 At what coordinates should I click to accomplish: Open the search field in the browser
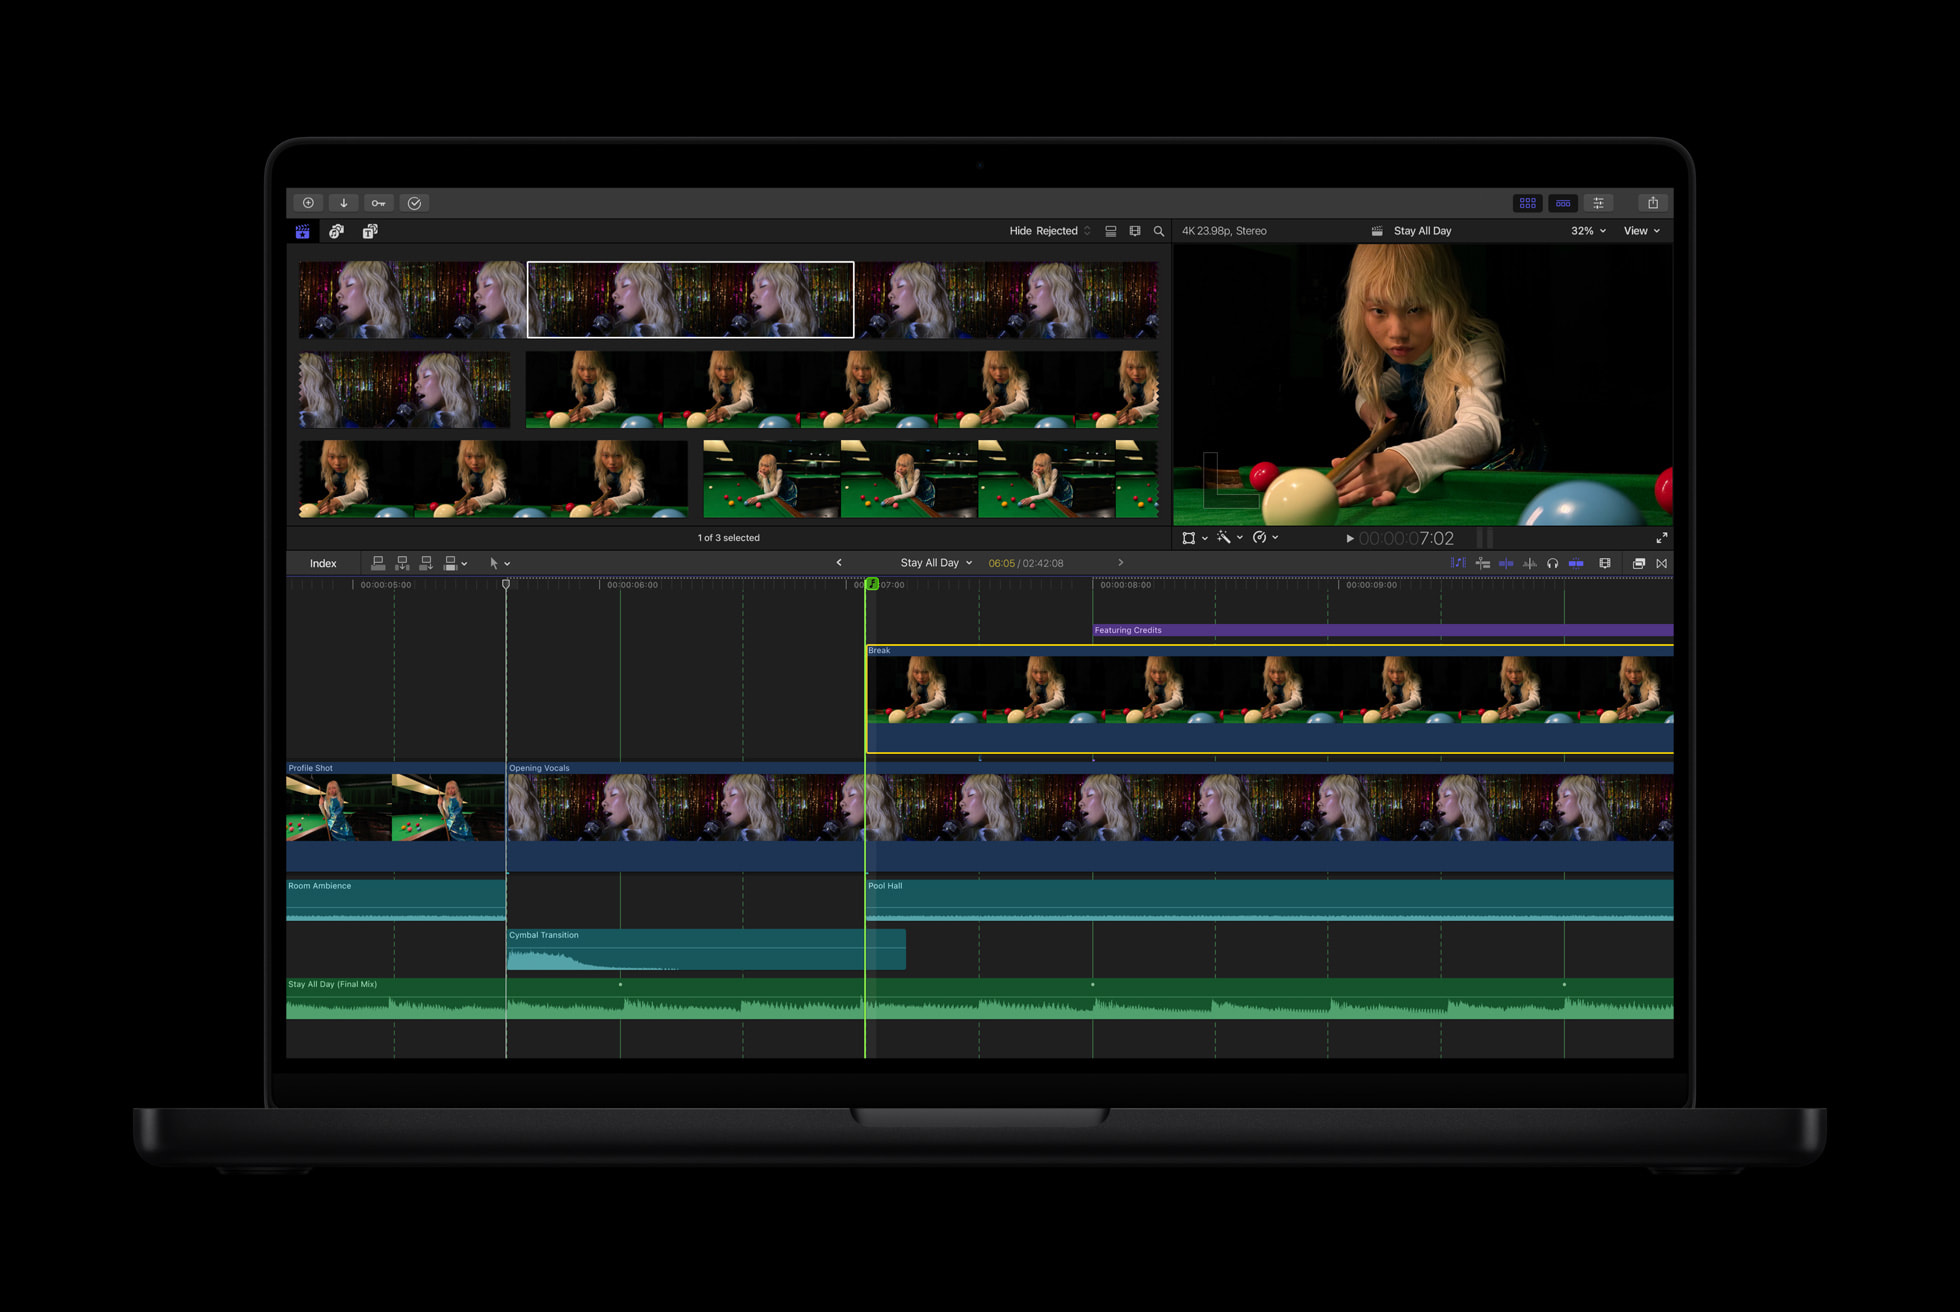click(x=1158, y=231)
